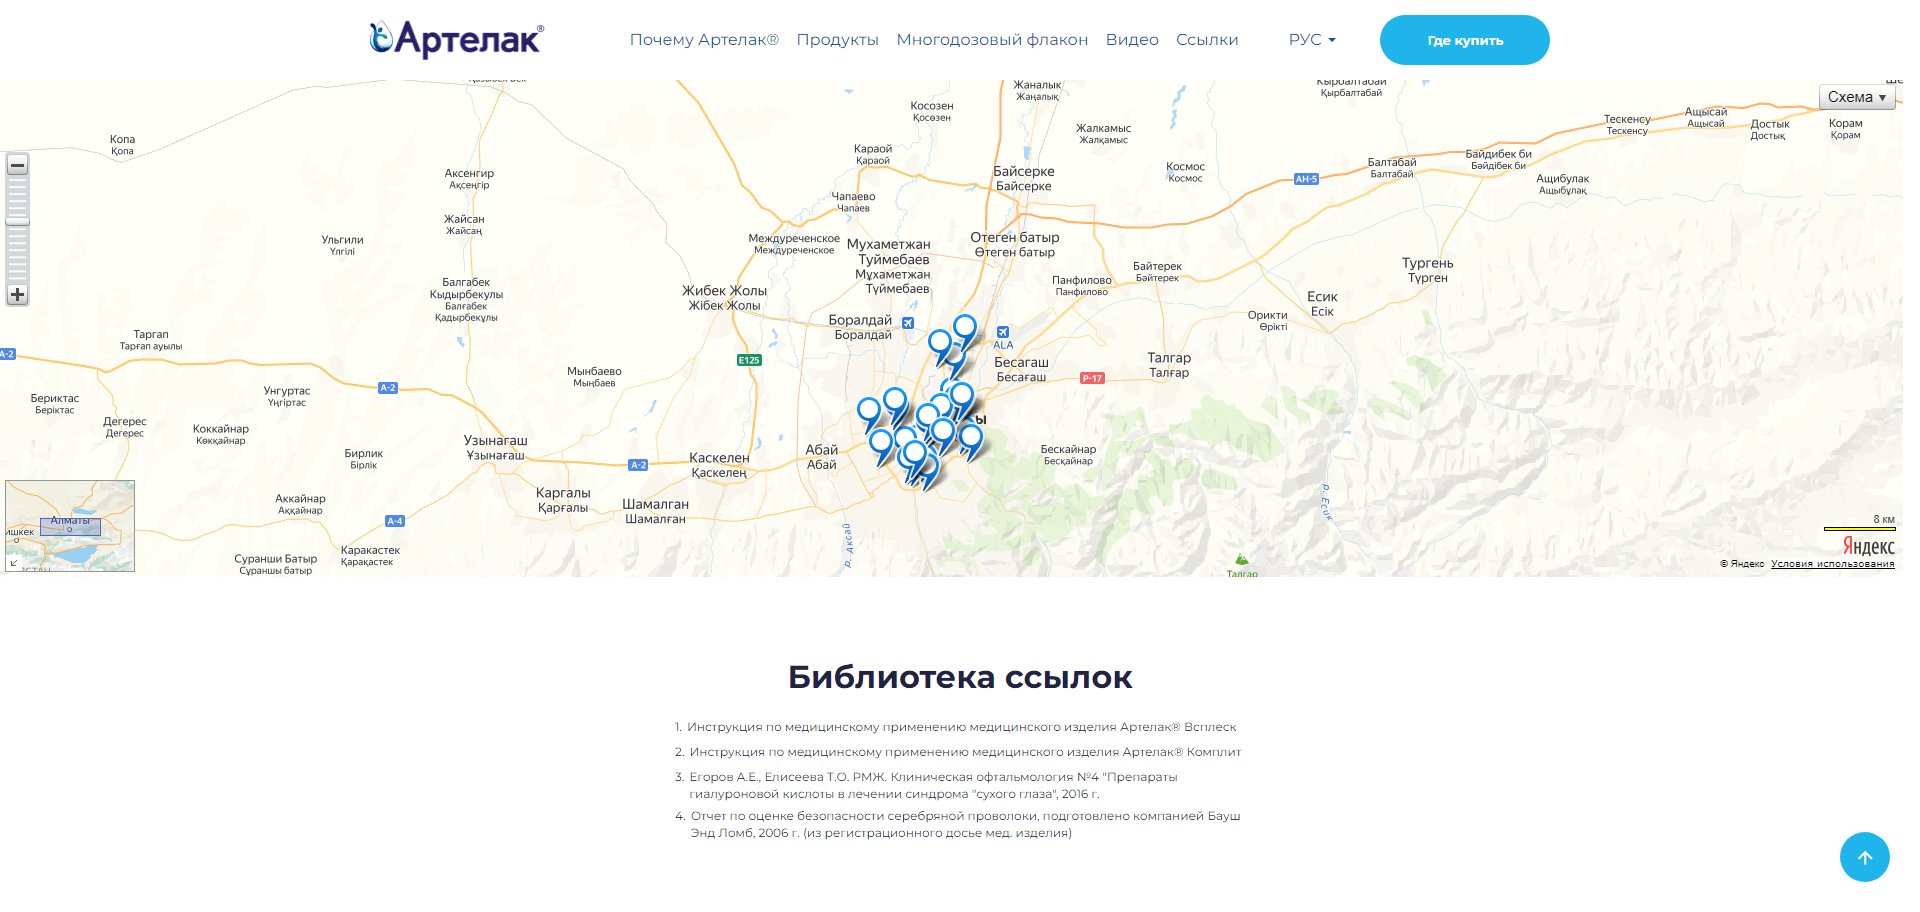The width and height of the screenshot is (1920, 912).
Task: Click the Балтабай label on map
Action: (1392, 168)
